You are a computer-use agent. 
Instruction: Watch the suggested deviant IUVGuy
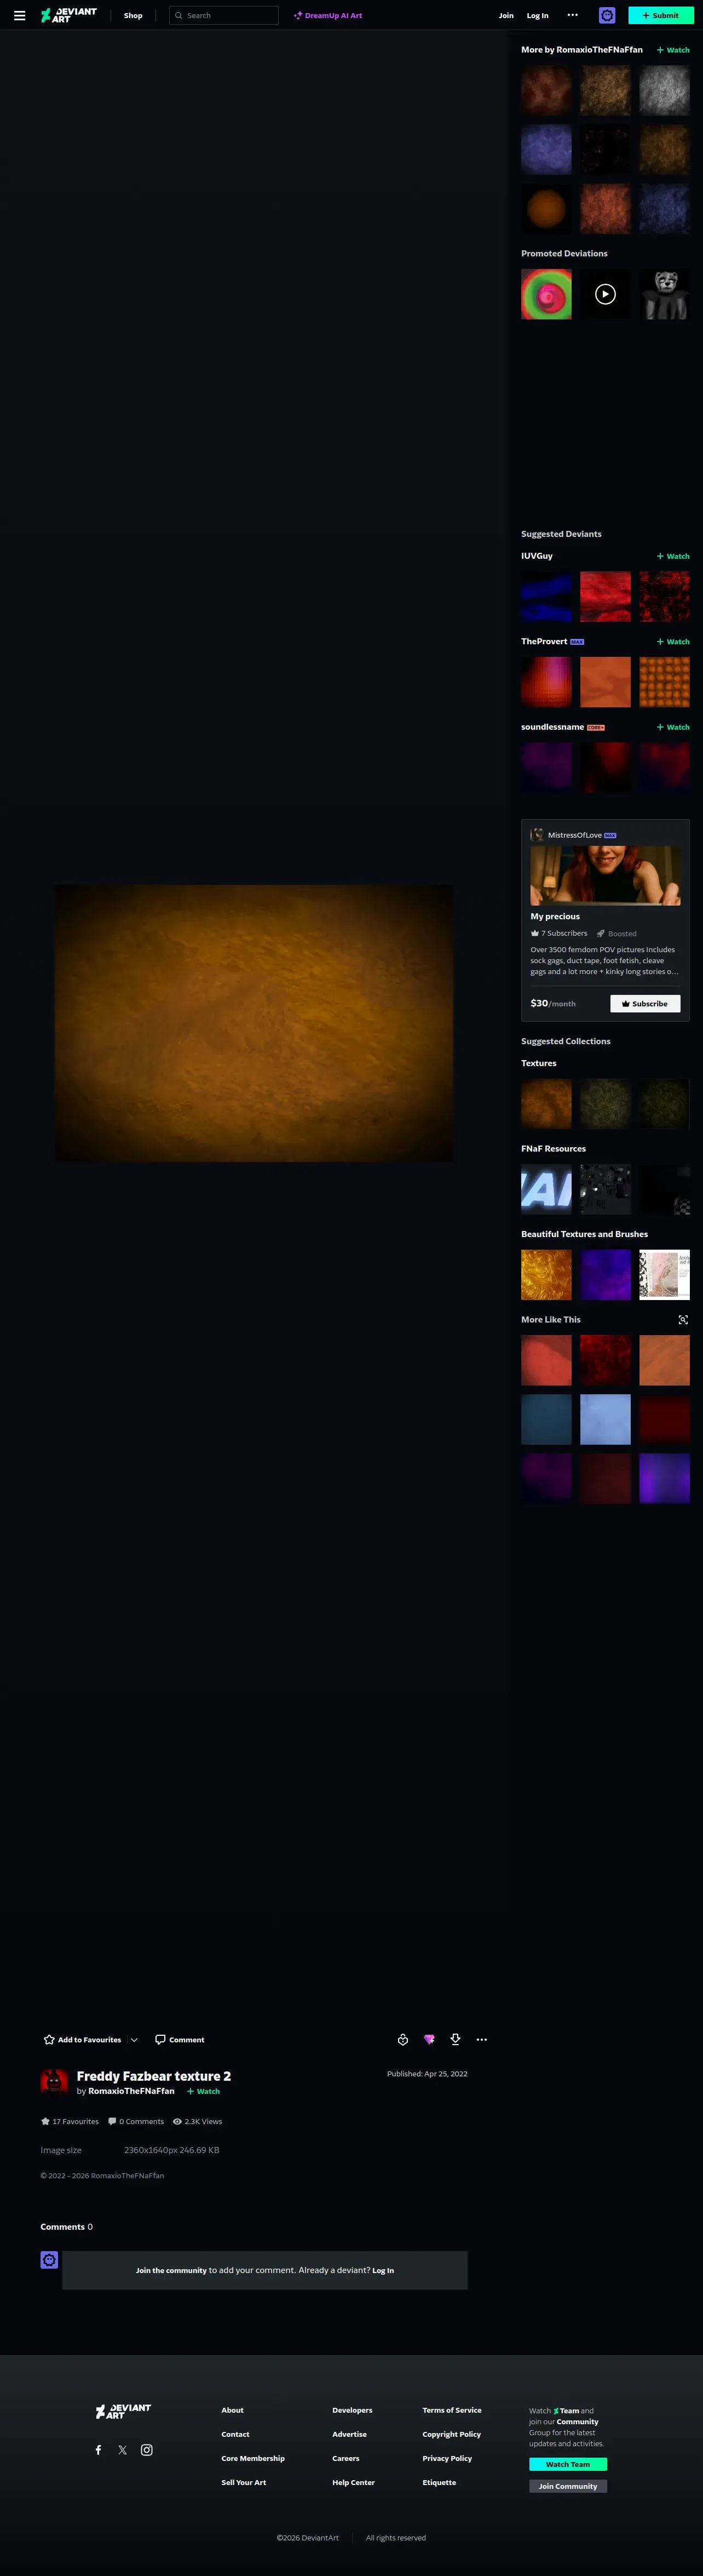(x=673, y=556)
